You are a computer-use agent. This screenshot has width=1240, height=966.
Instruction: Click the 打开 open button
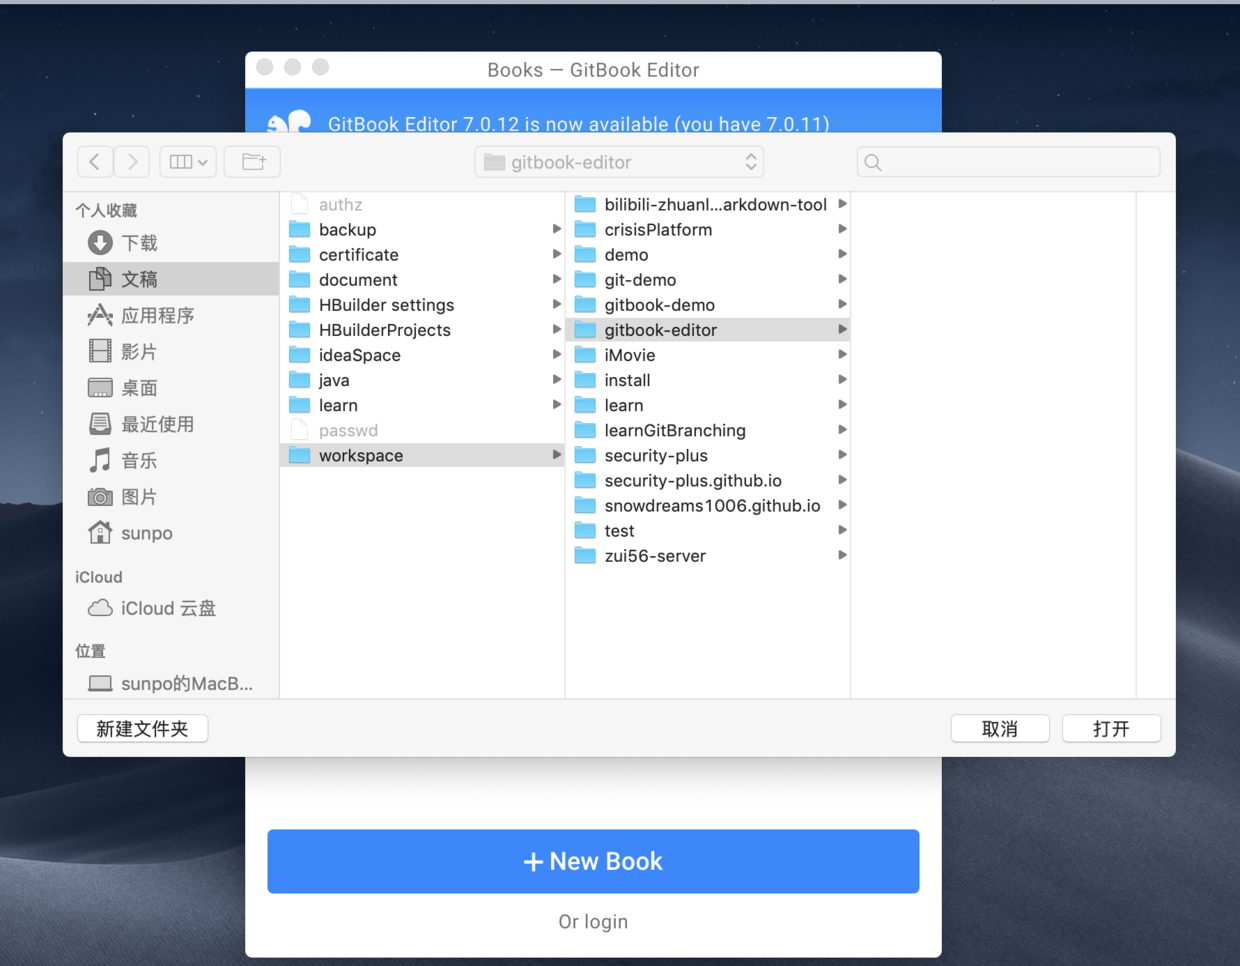(1111, 728)
